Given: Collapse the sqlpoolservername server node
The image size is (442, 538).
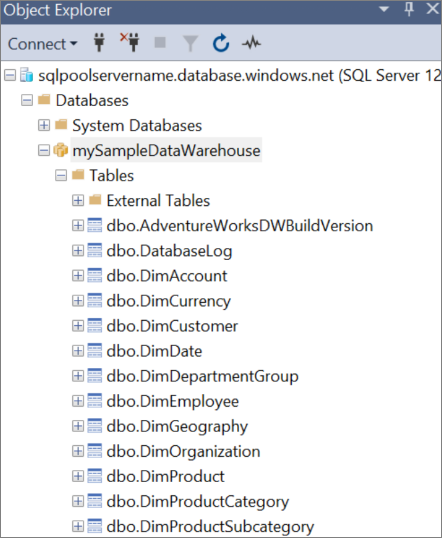Looking at the screenshot, I should (x=10, y=75).
